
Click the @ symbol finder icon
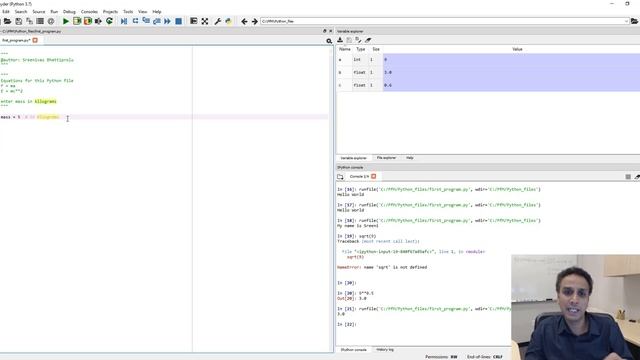51,21
